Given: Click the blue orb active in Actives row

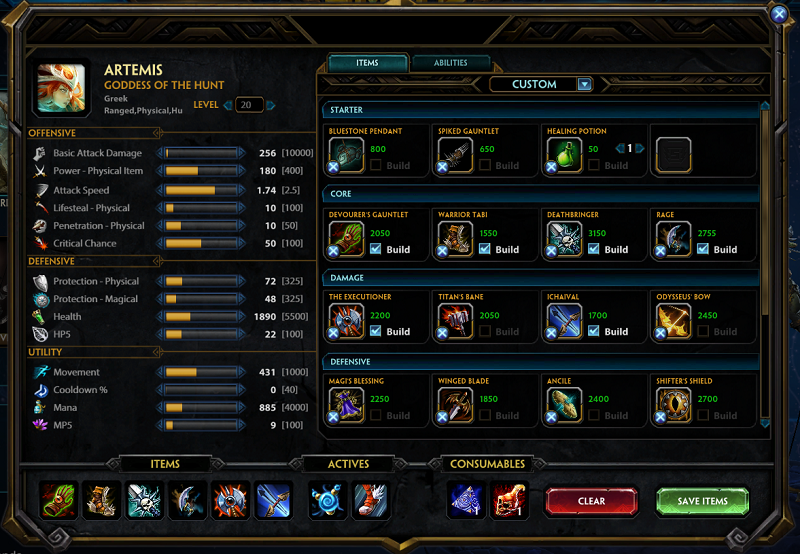Looking at the screenshot, I should pyautogui.click(x=328, y=500).
